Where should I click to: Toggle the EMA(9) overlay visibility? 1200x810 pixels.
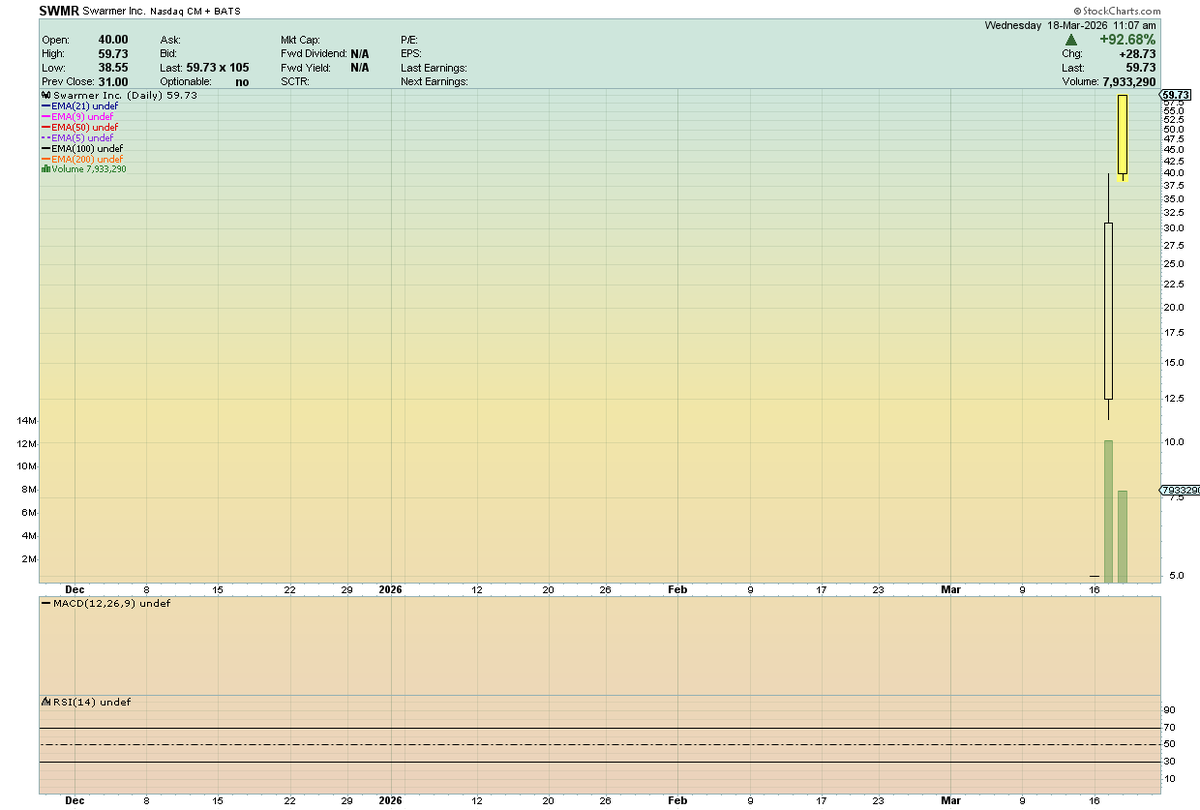tap(46, 117)
